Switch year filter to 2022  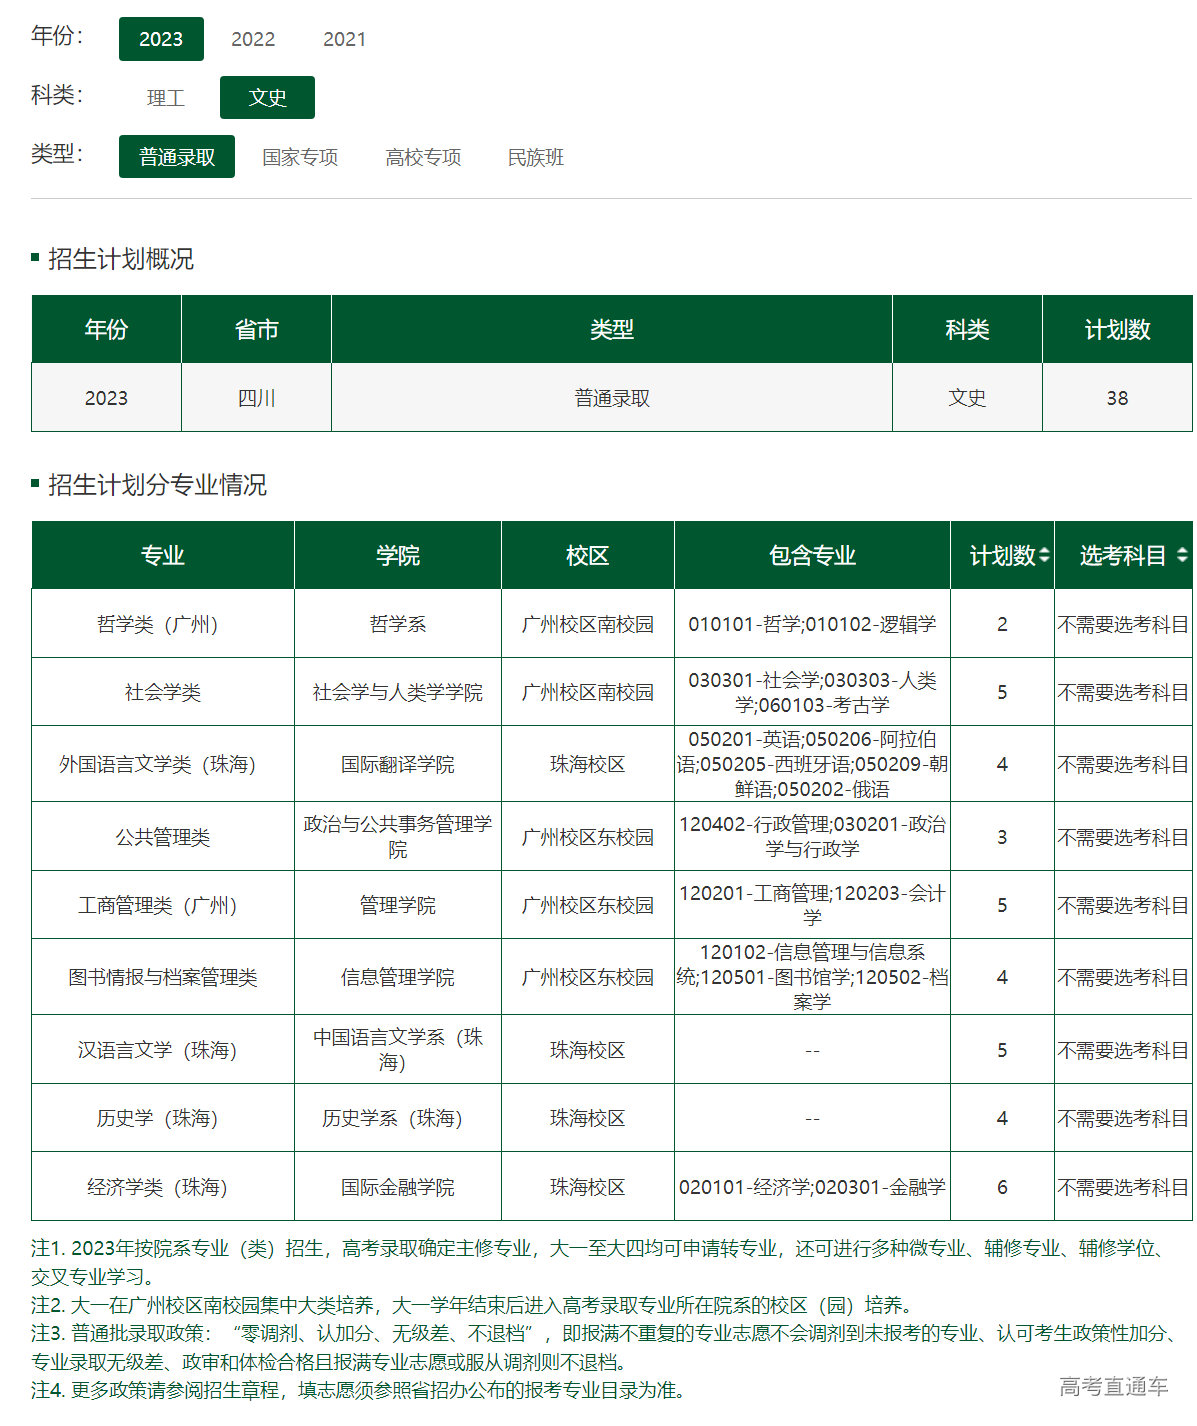click(x=253, y=39)
